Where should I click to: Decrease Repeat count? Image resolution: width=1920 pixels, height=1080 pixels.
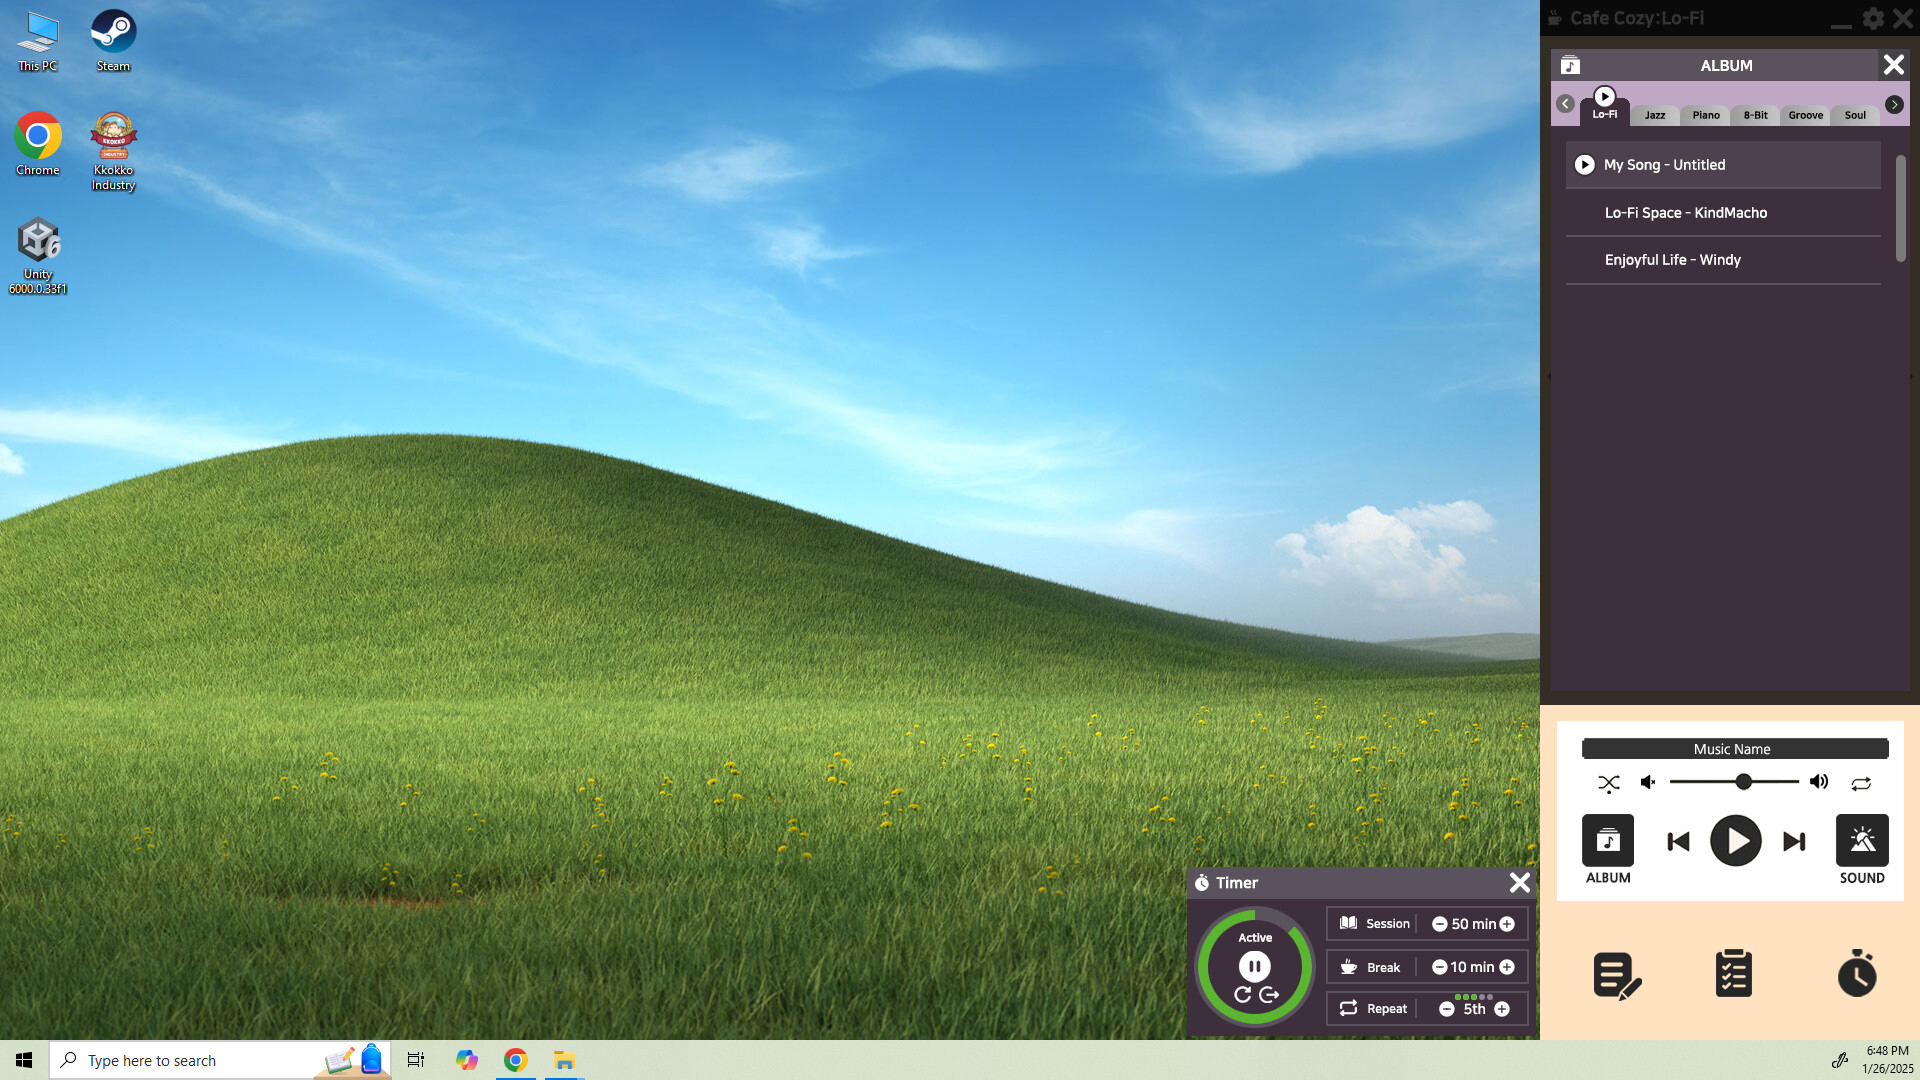[x=1446, y=1010]
